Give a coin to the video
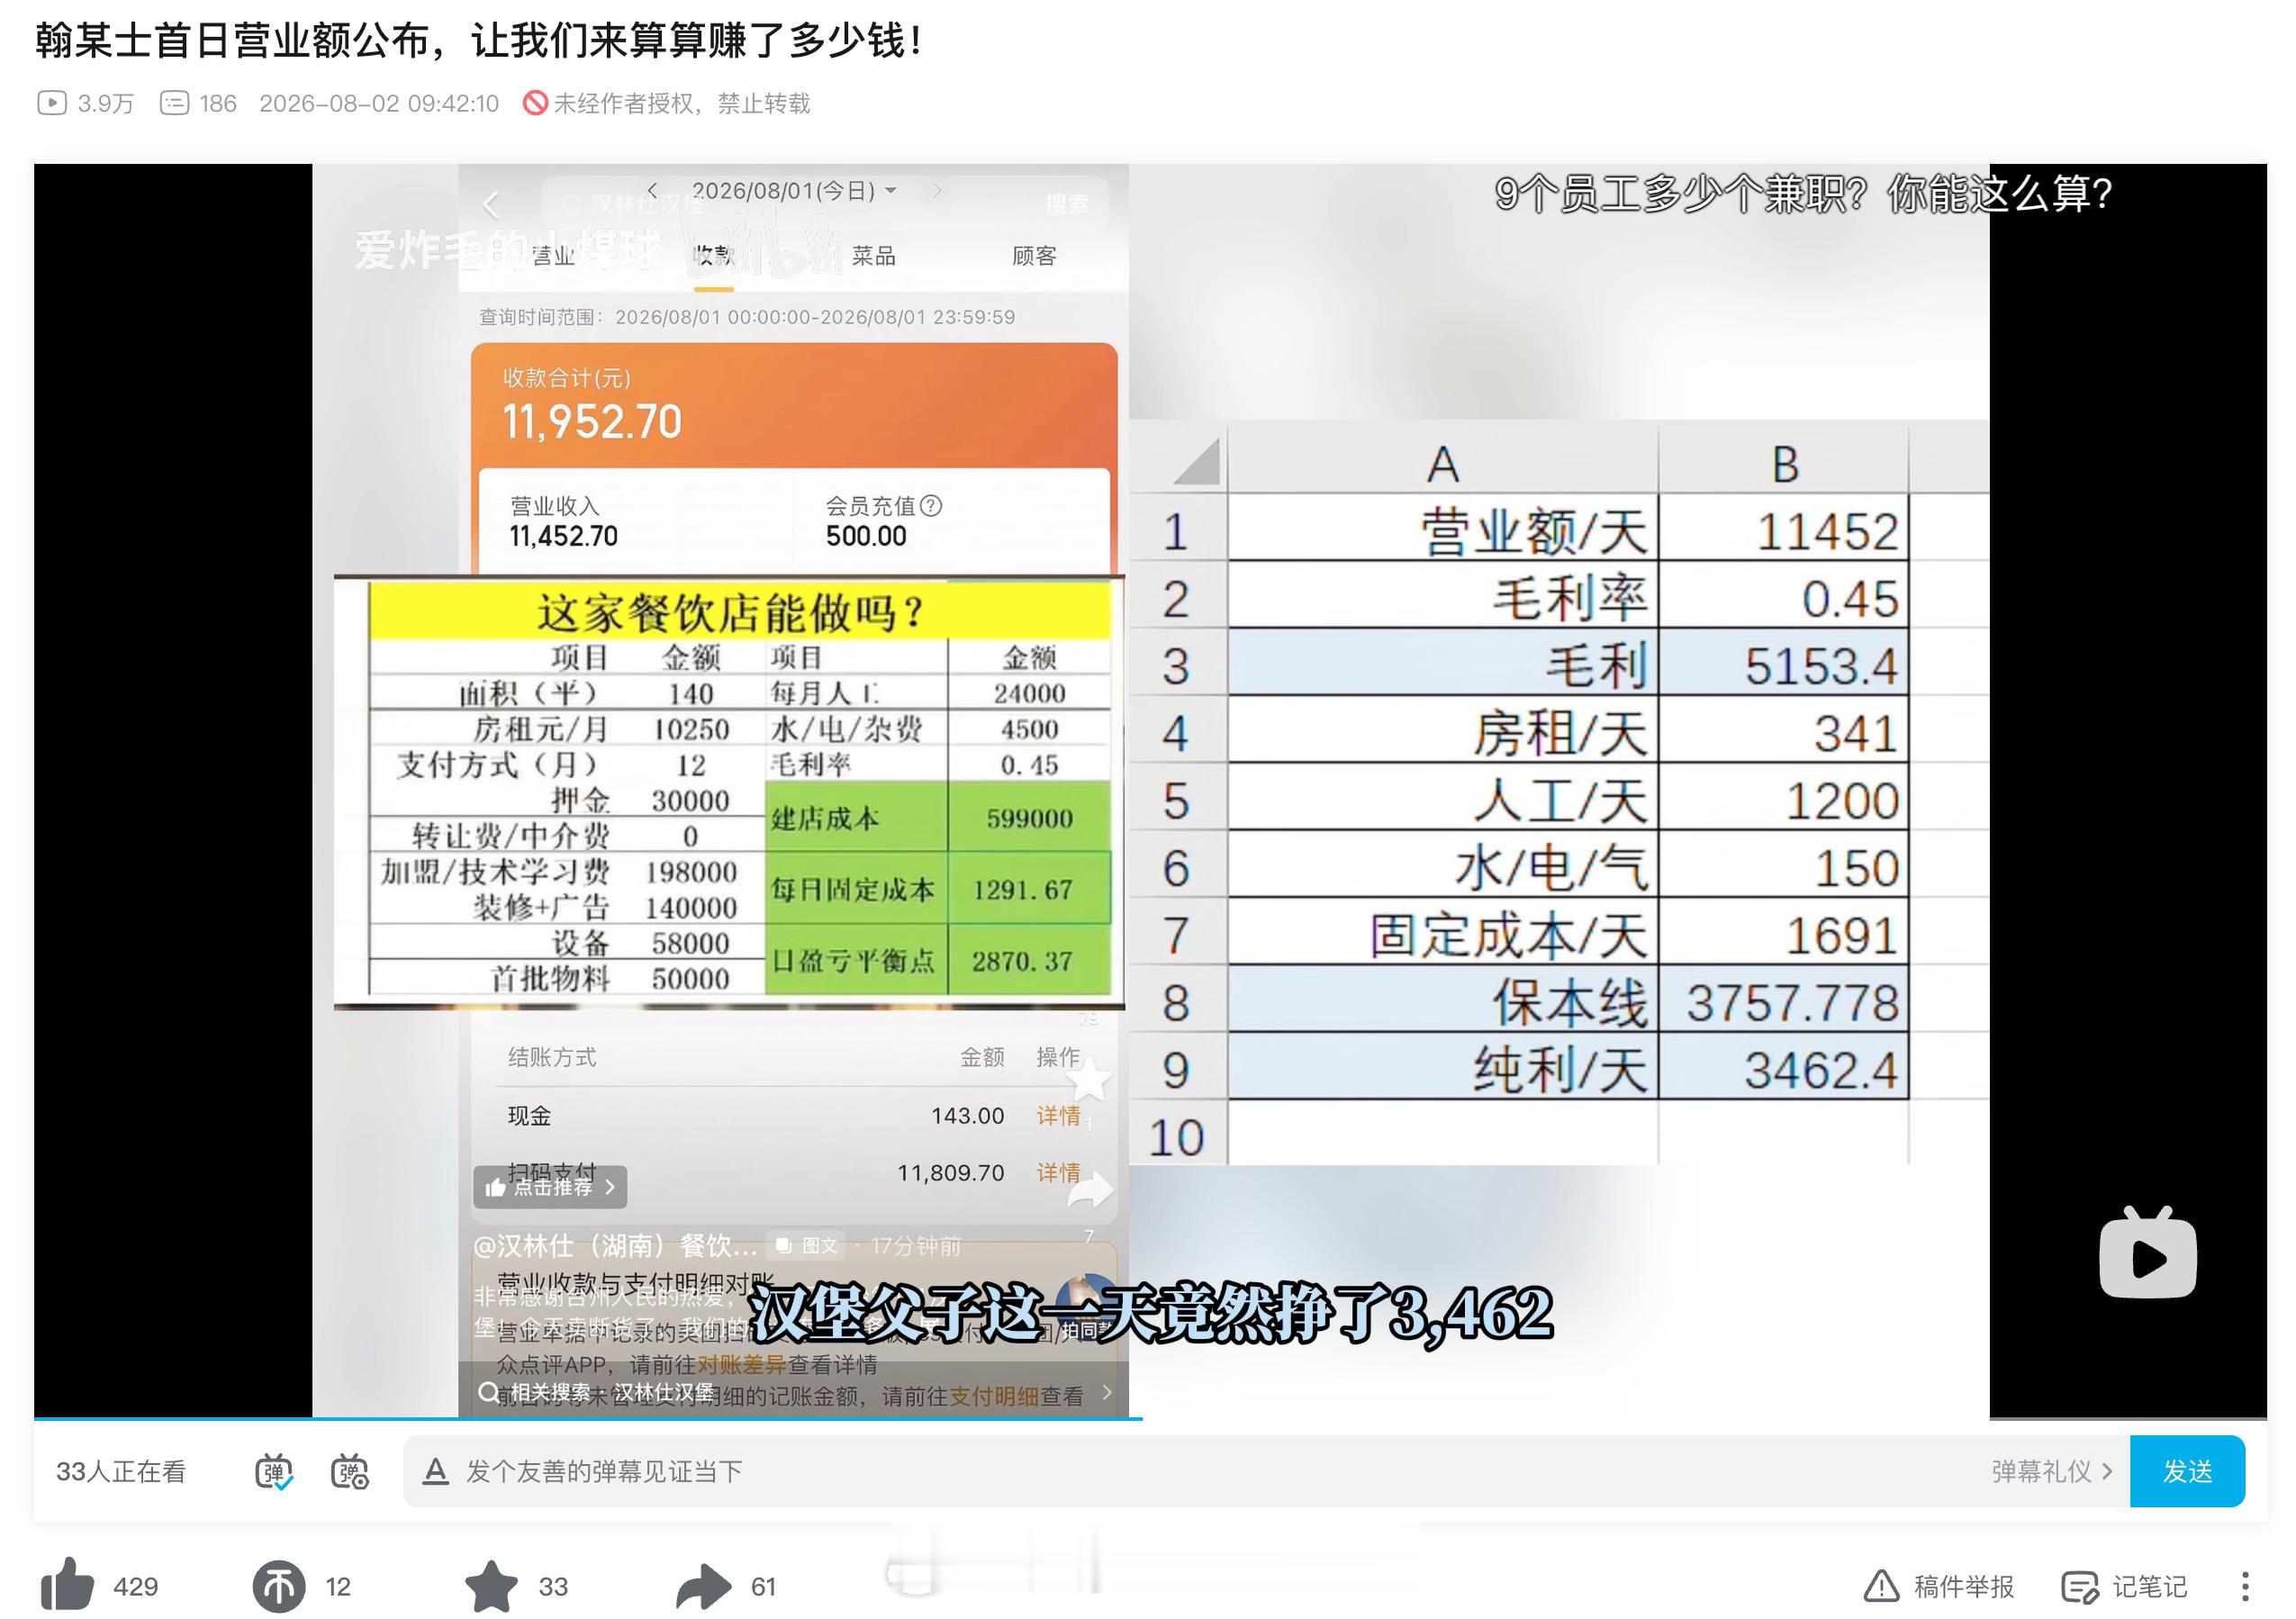 pos(279,1586)
